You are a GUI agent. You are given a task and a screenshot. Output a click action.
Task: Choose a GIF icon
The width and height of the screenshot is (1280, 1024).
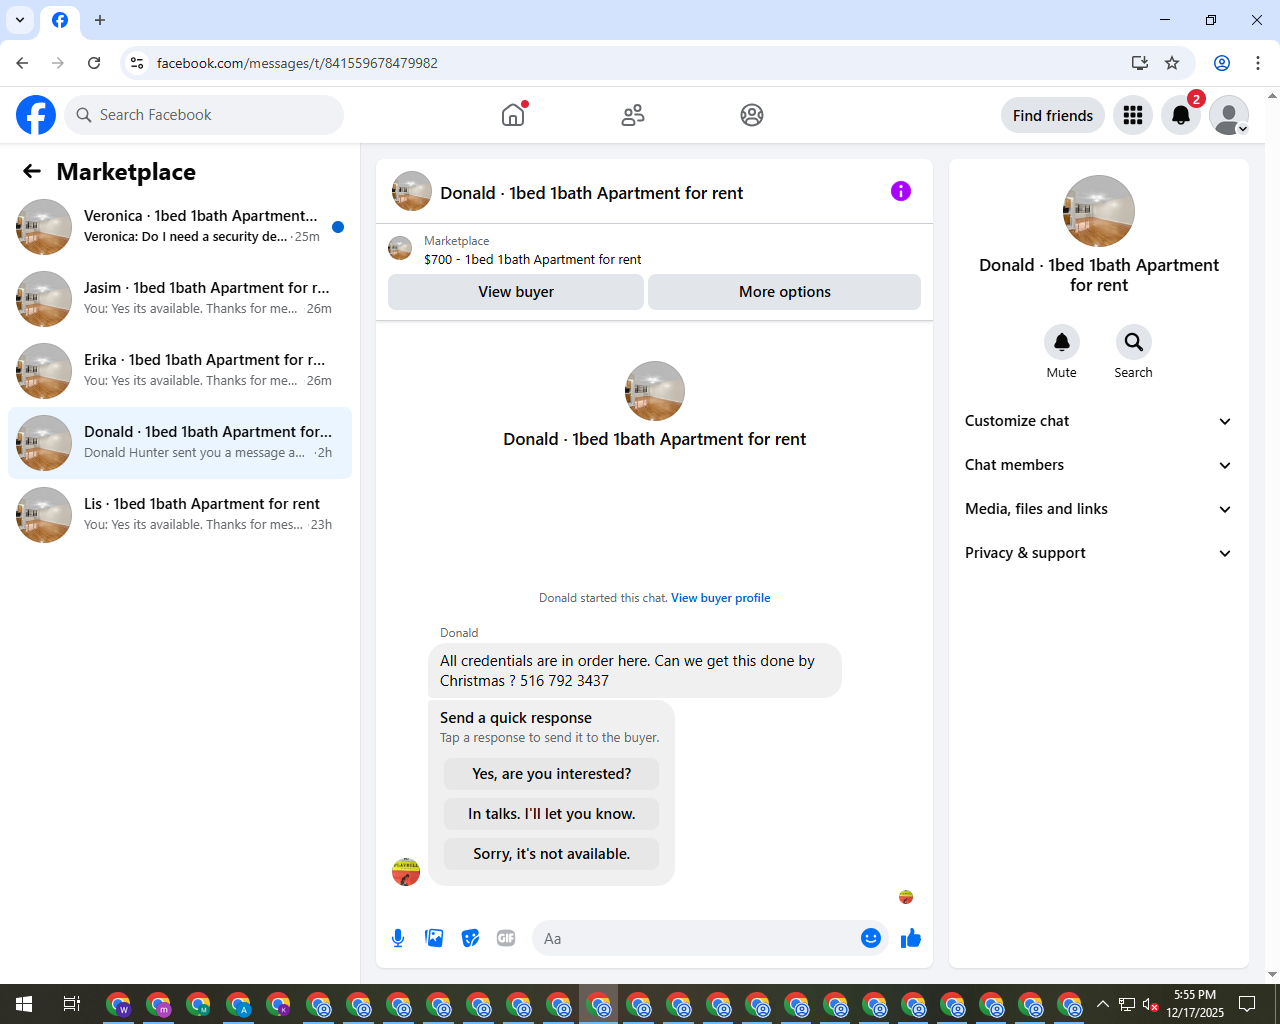tap(506, 938)
